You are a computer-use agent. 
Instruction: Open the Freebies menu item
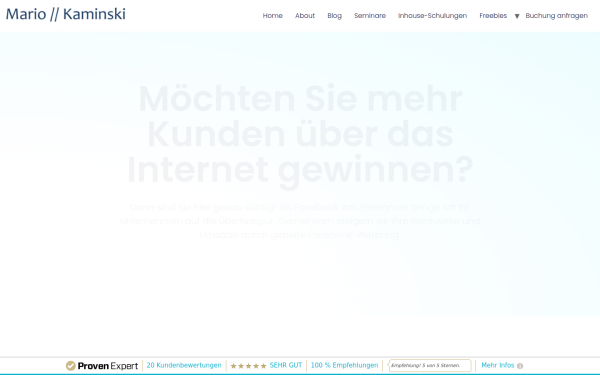493,16
